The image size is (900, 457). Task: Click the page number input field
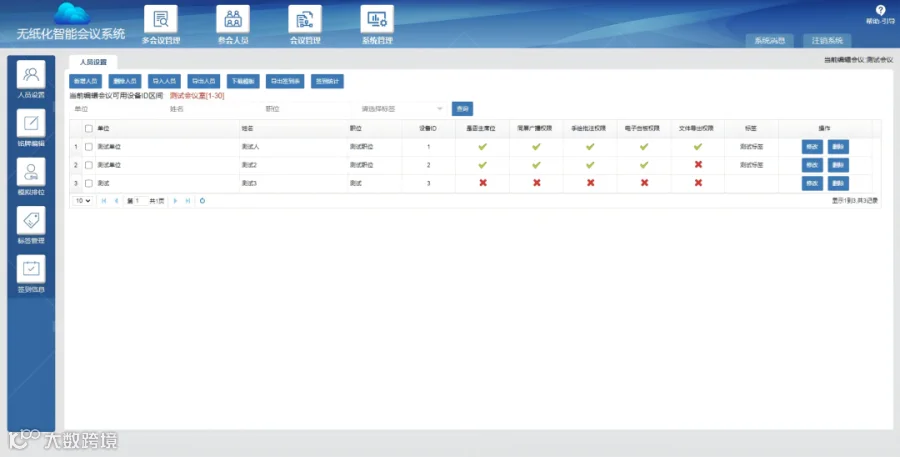[141, 201]
